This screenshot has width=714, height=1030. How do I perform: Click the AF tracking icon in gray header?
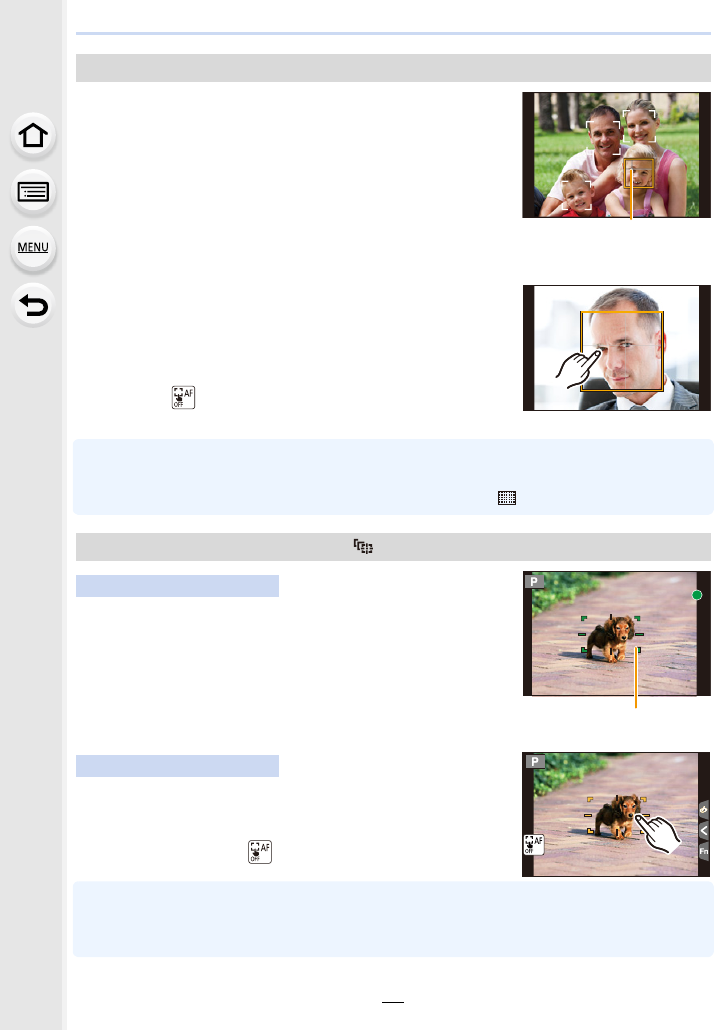(x=363, y=547)
